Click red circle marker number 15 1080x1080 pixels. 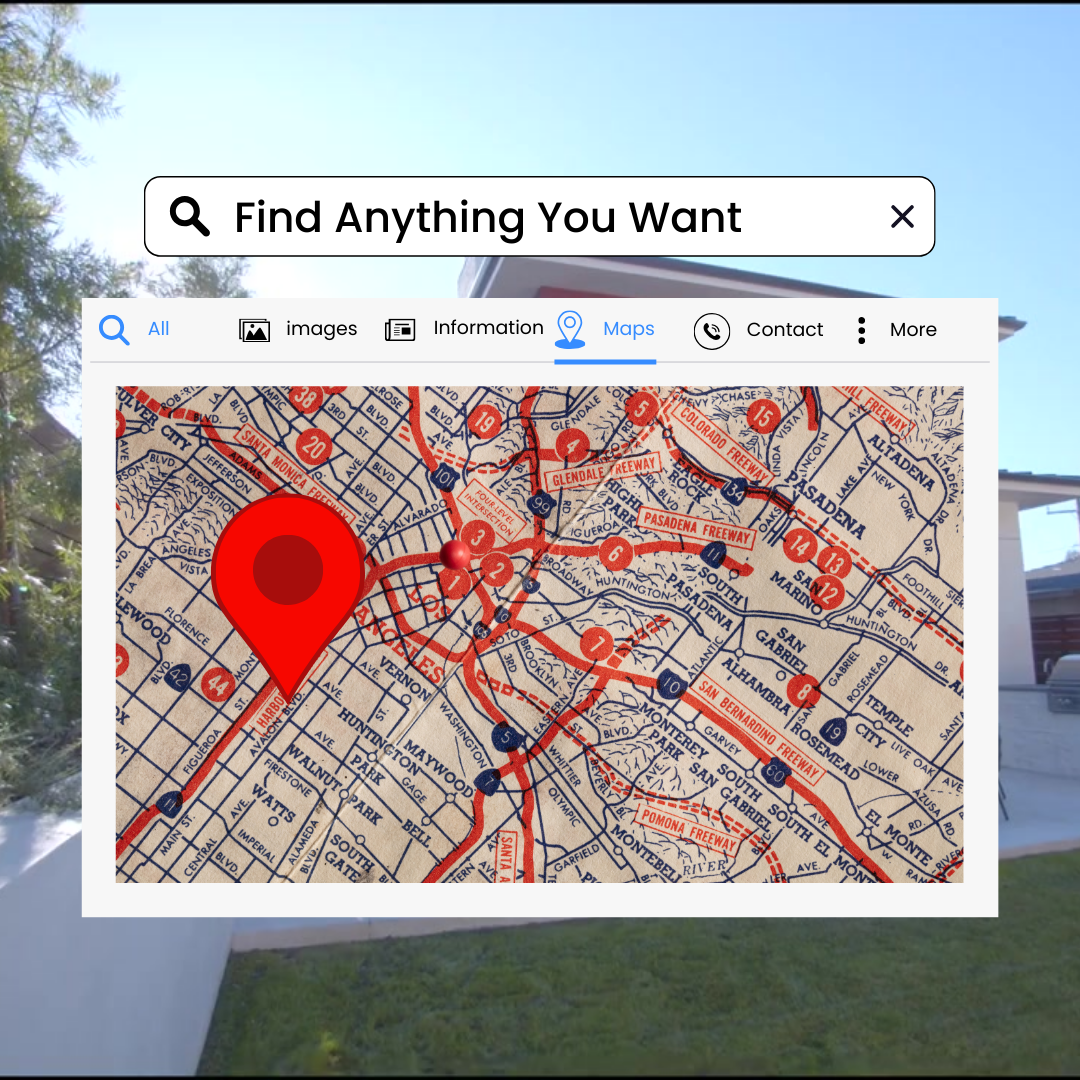point(763,416)
